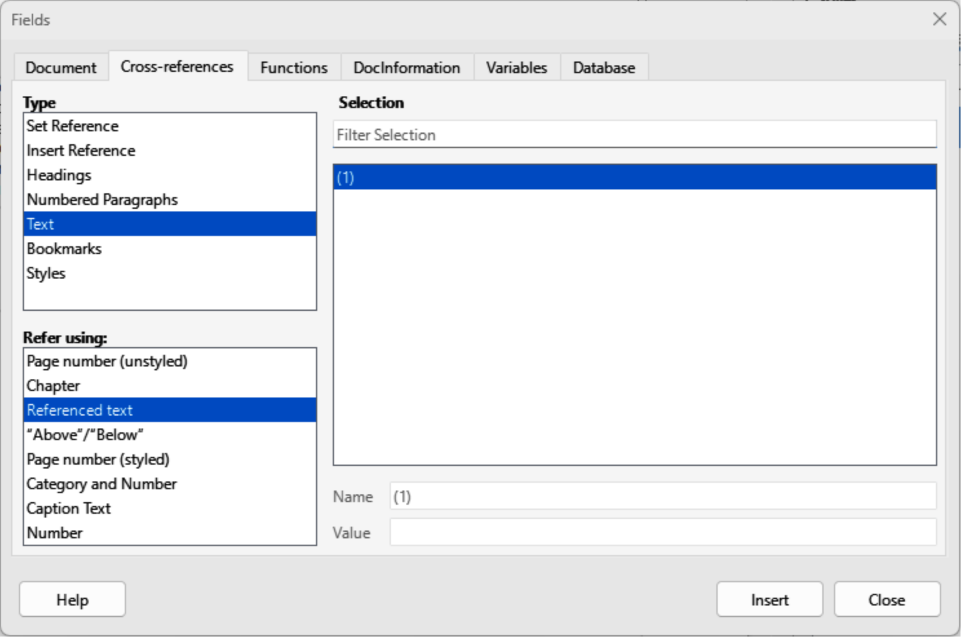Switch to the Document tab

coord(61,68)
